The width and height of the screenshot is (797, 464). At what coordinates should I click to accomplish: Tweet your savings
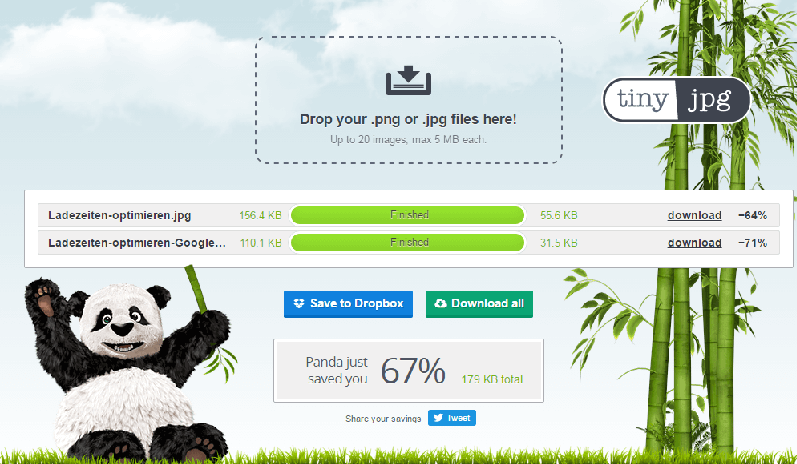452,418
